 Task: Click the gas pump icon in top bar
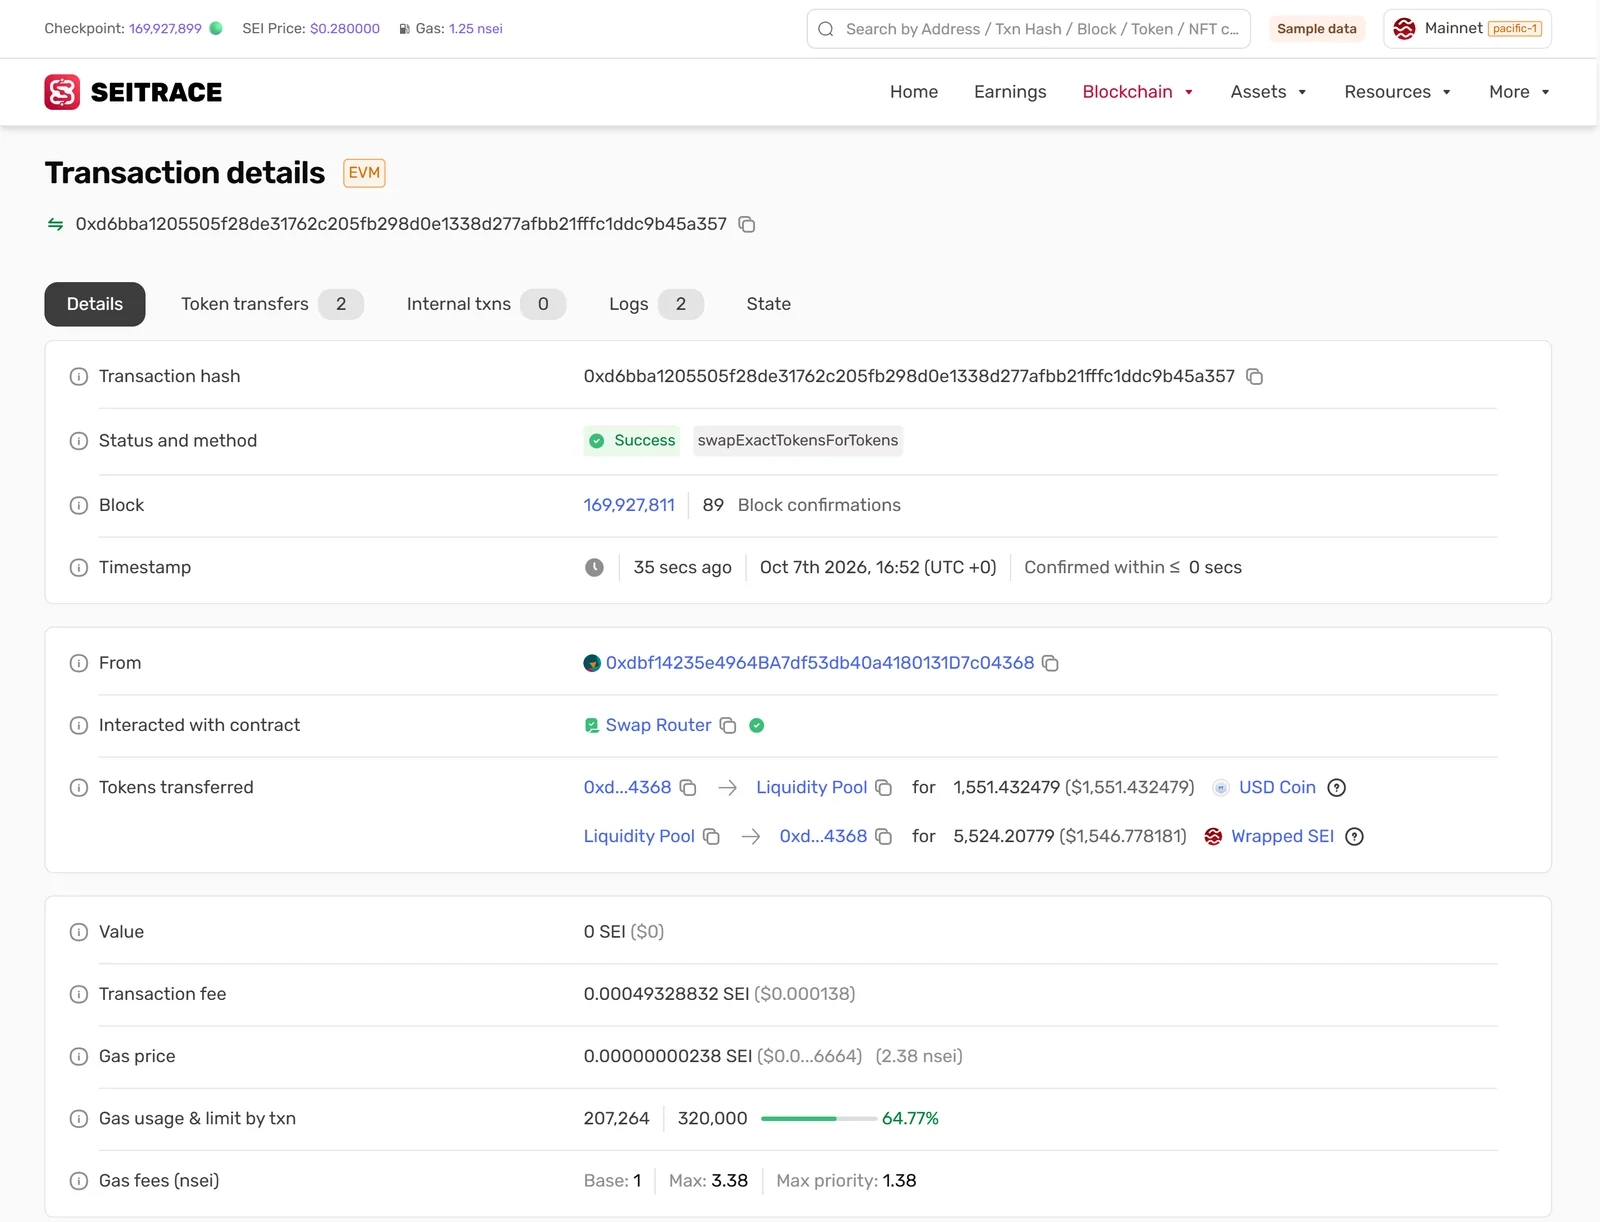(404, 29)
